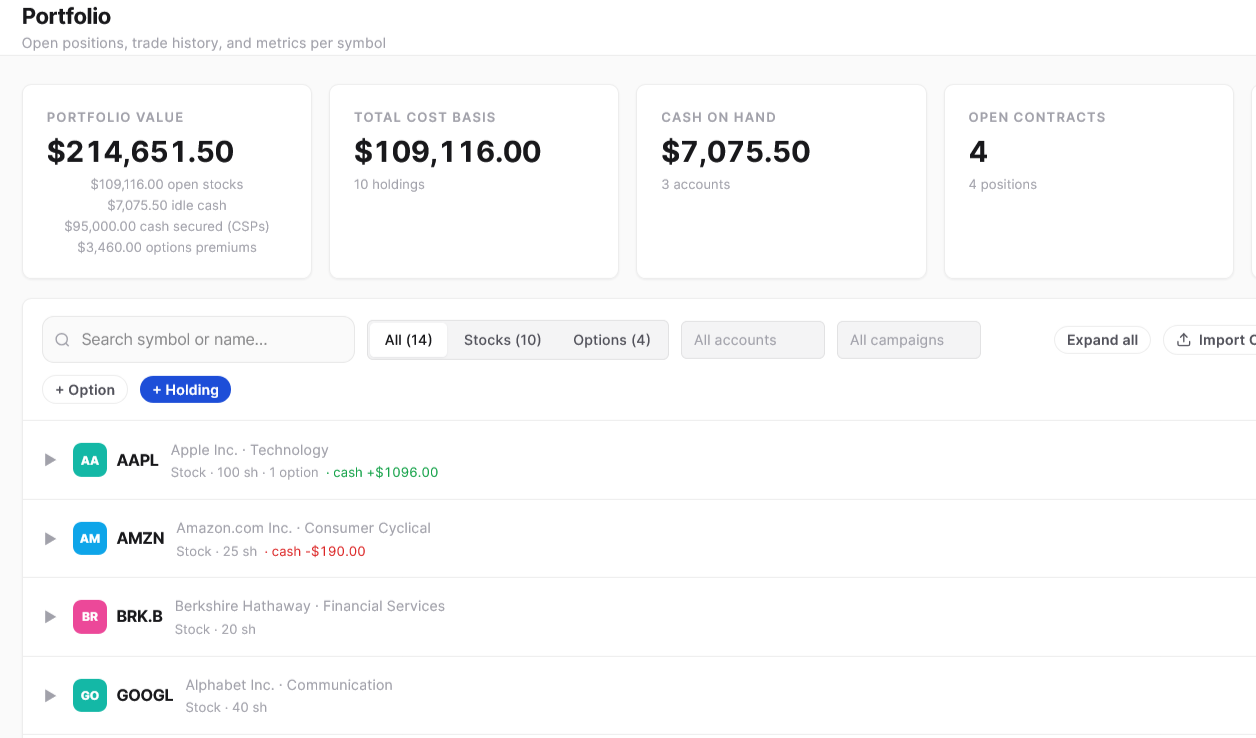This screenshot has height=738, width=1256.
Task: Add a new option with + Option
Action: 85,390
